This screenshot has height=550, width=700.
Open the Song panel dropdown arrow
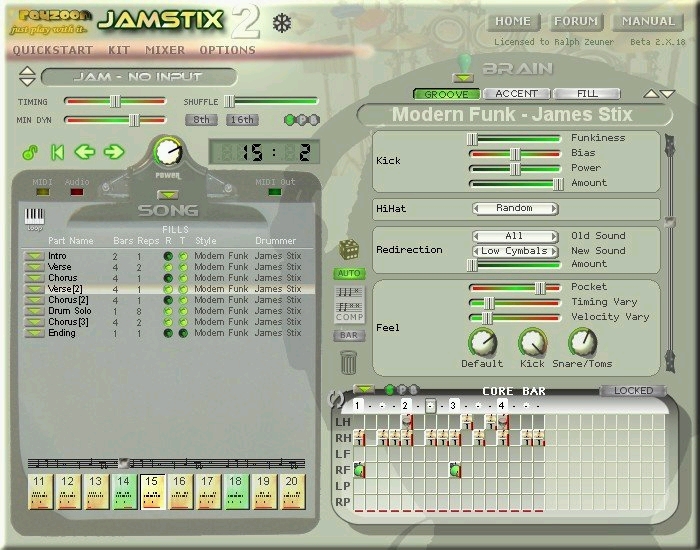pos(168,195)
